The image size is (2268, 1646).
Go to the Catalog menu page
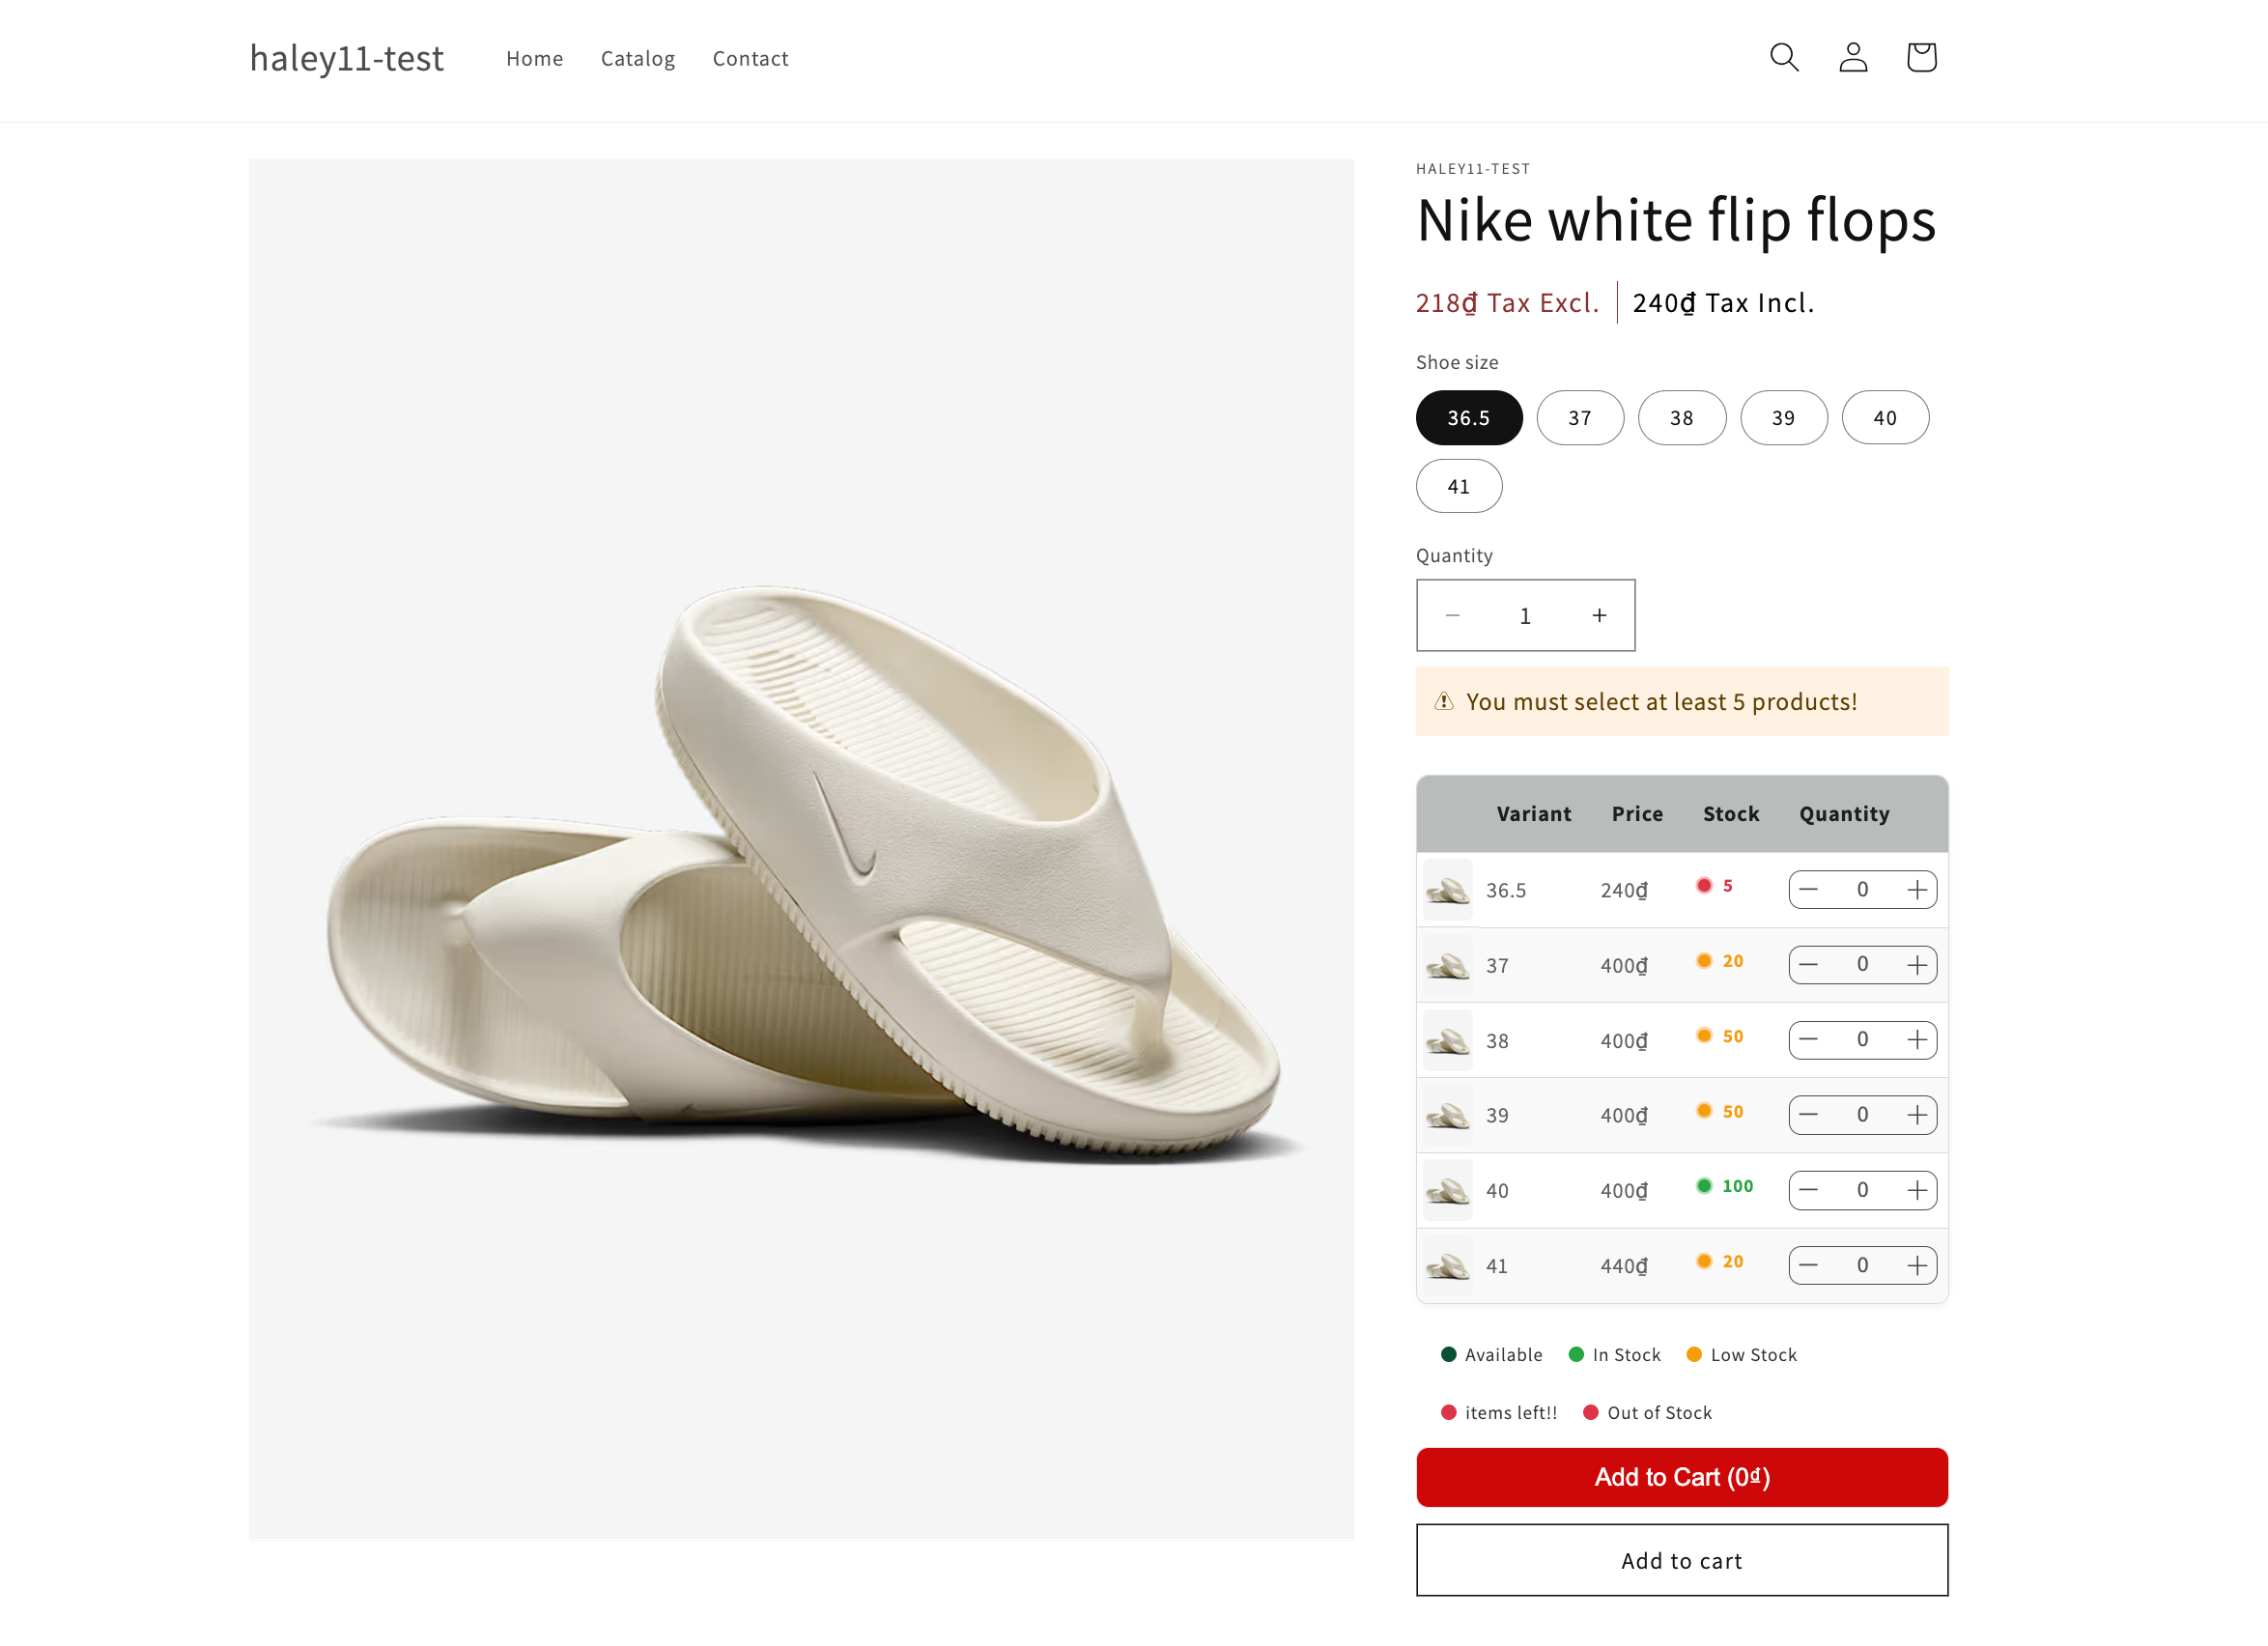tap(637, 59)
